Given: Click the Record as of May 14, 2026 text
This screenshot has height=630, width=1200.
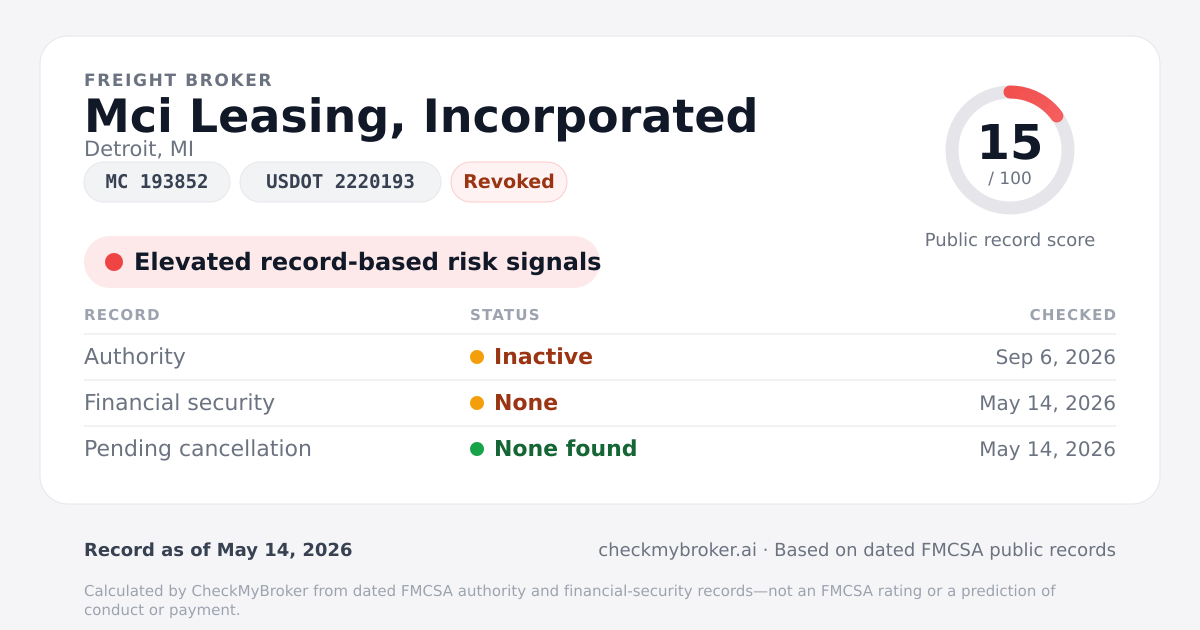Looking at the screenshot, I should click(x=218, y=550).
